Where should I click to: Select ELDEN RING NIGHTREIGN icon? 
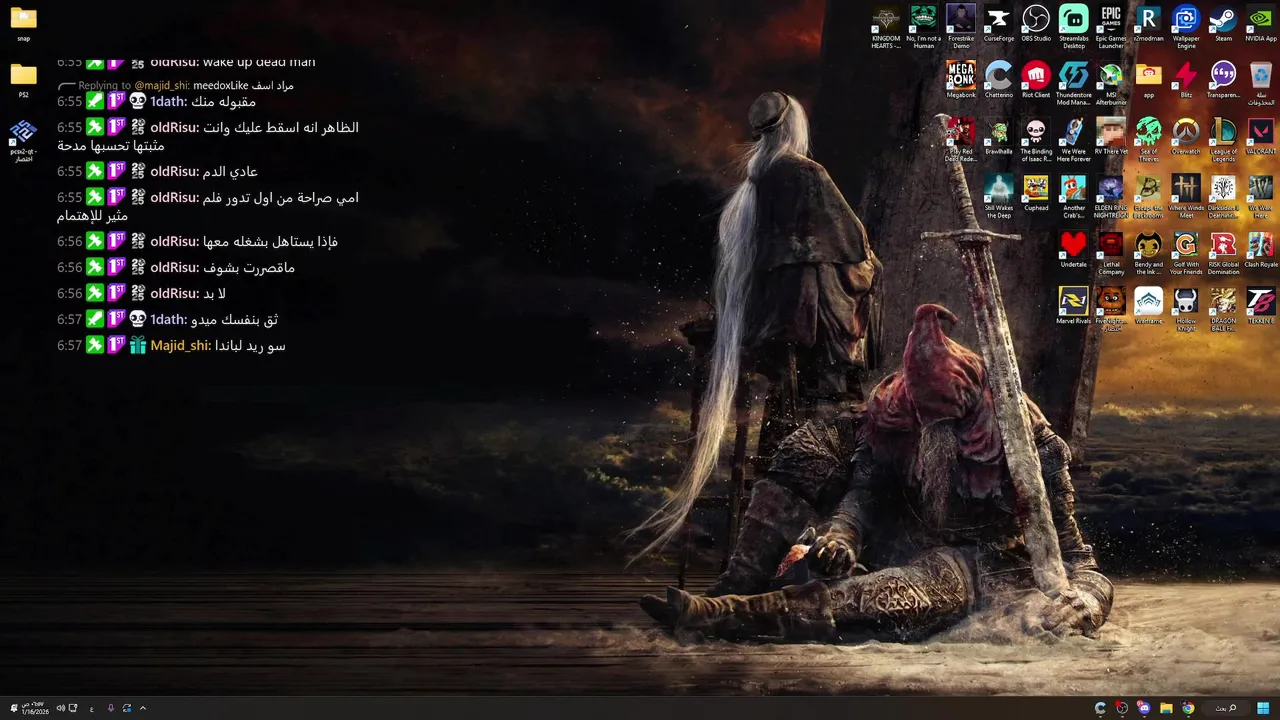pyautogui.click(x=1111, y=195)
